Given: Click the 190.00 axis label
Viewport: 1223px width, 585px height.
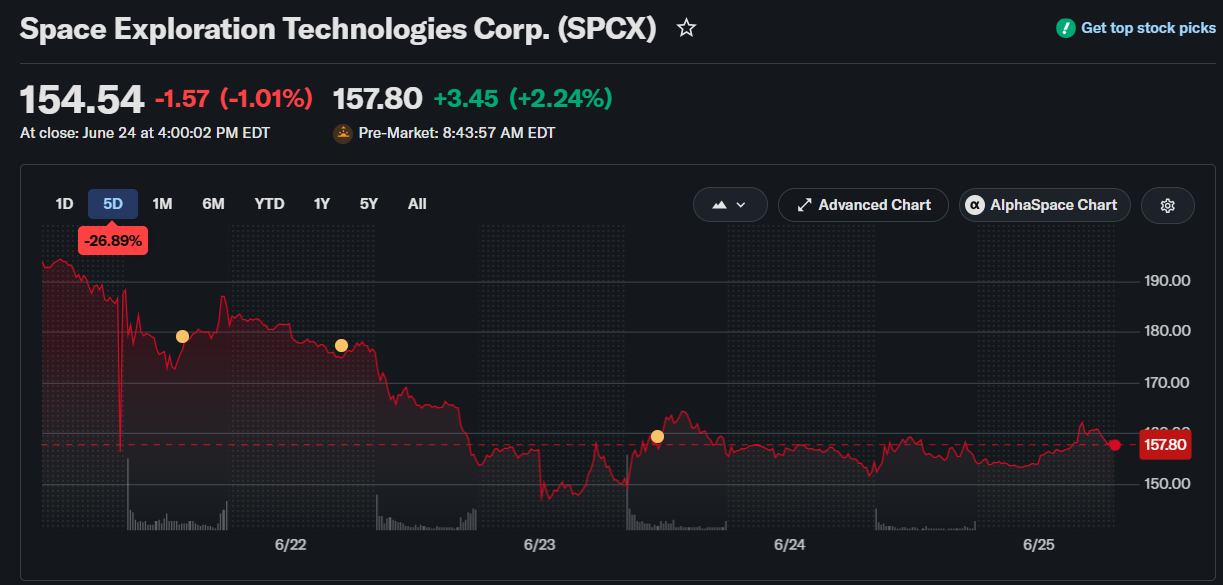Looking at the screenshot, I should tap(1167, 281).
